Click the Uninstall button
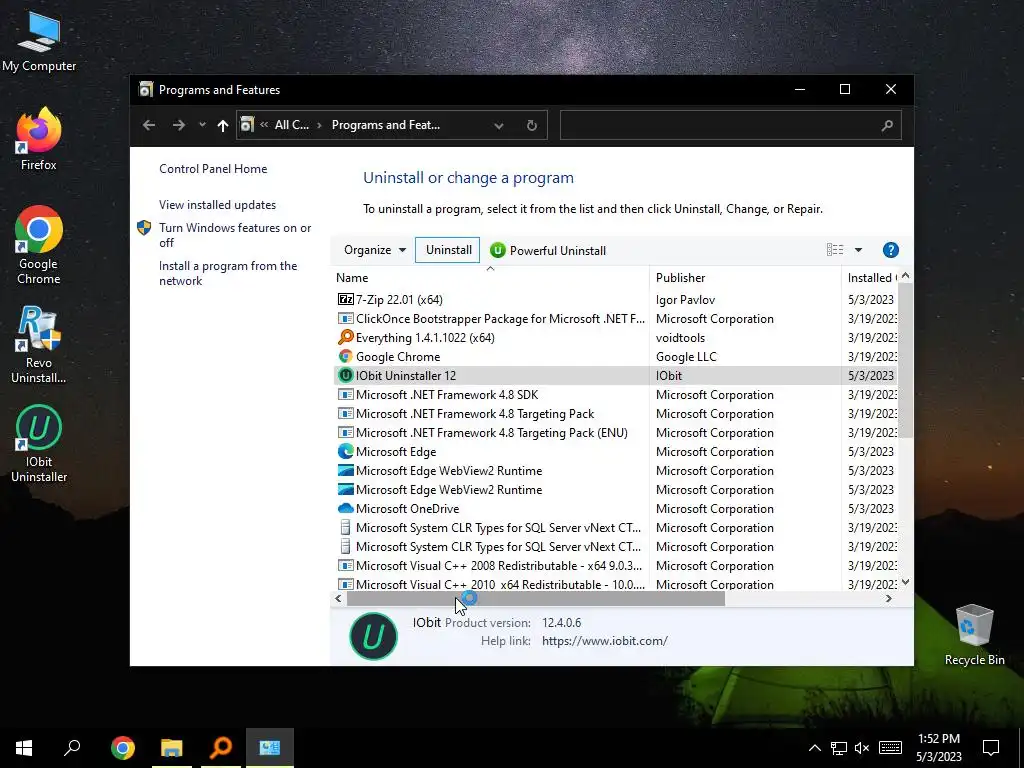This screenshot has height=768, width=1024. 448,250
